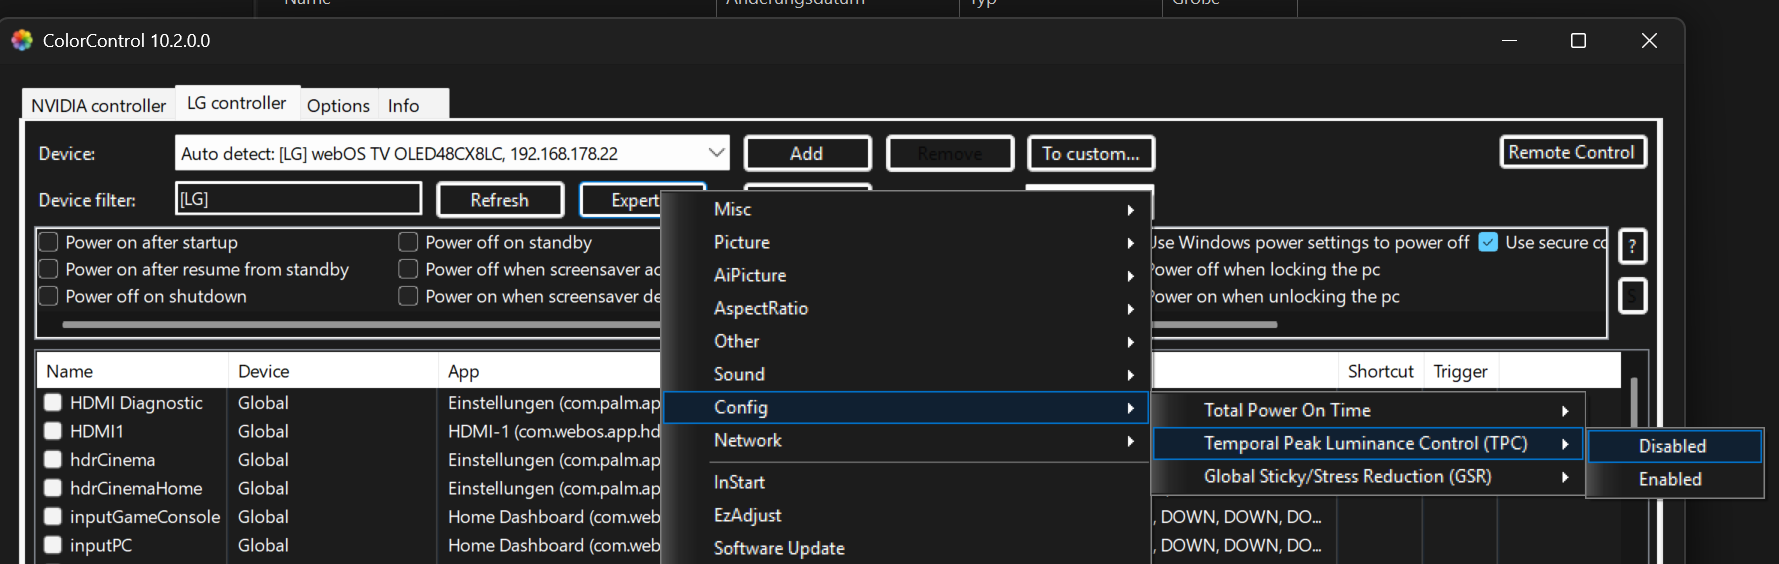Viewport: 1779px width, 564px height.
Task: Enable Power off on shutdown
Action: [48, 296]
